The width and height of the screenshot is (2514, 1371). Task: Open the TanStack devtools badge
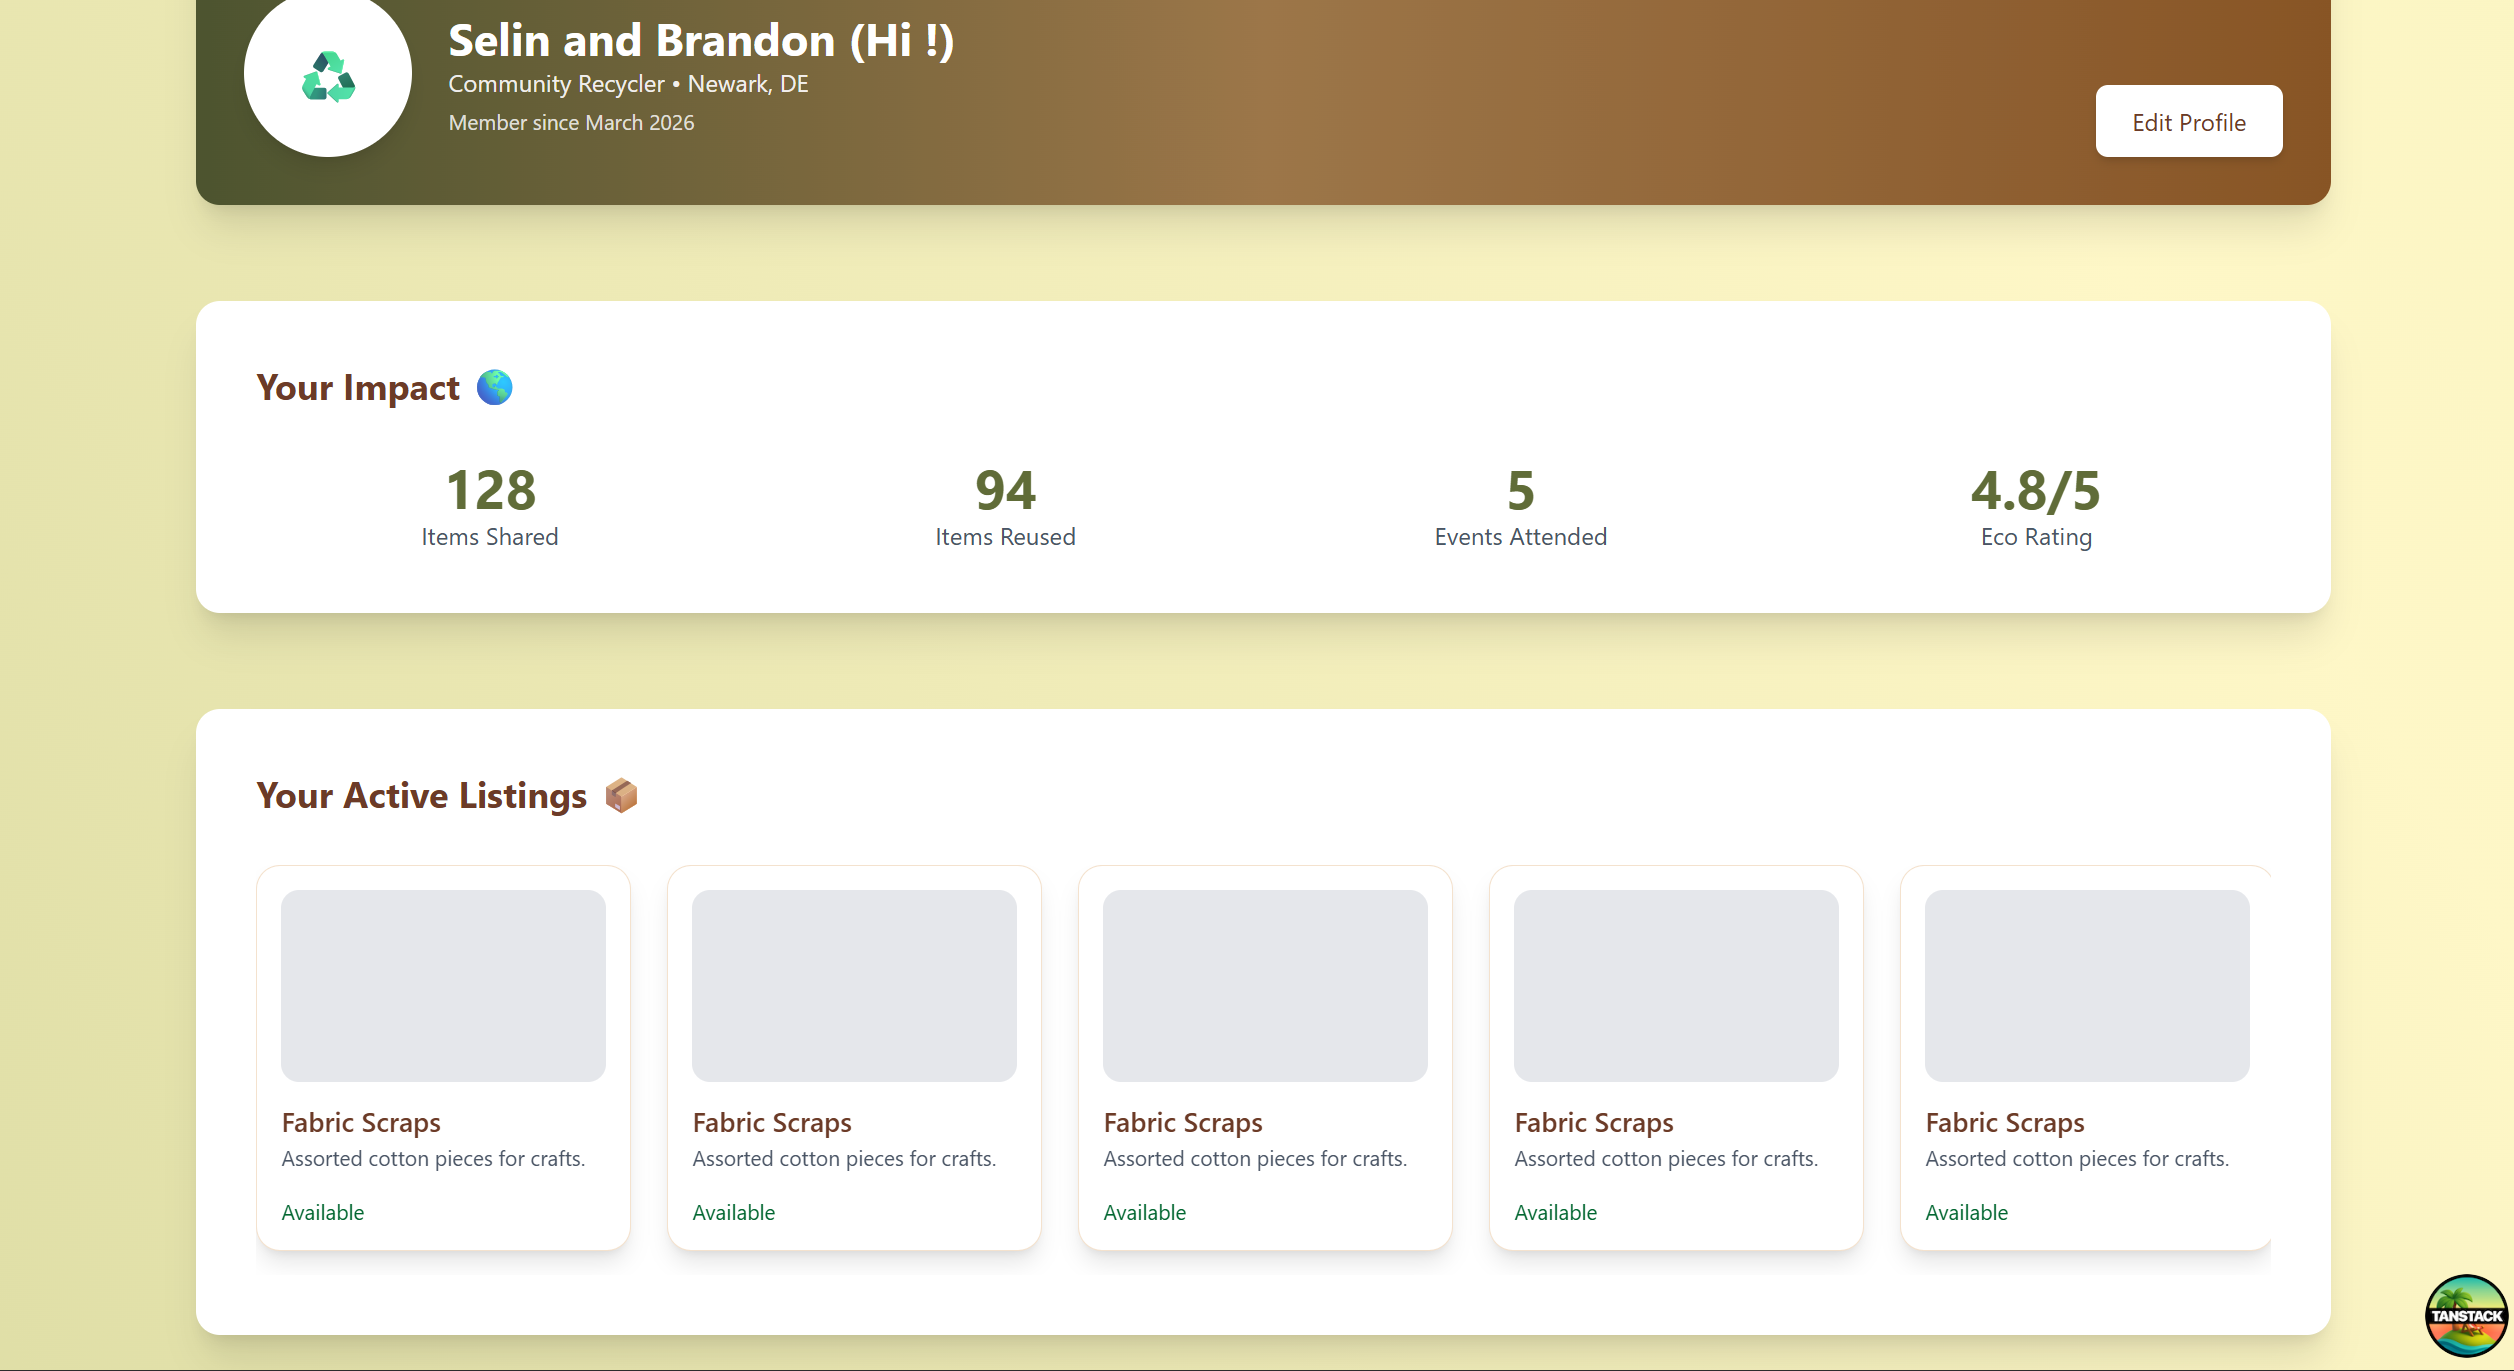(x=2465, y=1314)
